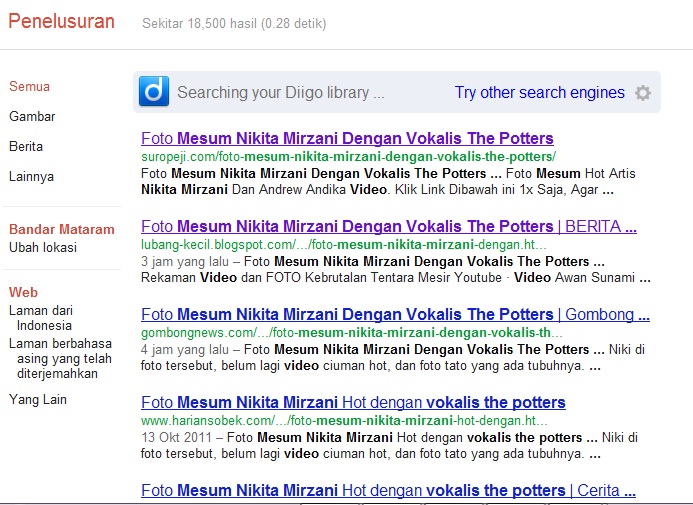Click the www.hariansobek.com URL text
This screenshot has height=505, width=693.
(x=344, y=420)
